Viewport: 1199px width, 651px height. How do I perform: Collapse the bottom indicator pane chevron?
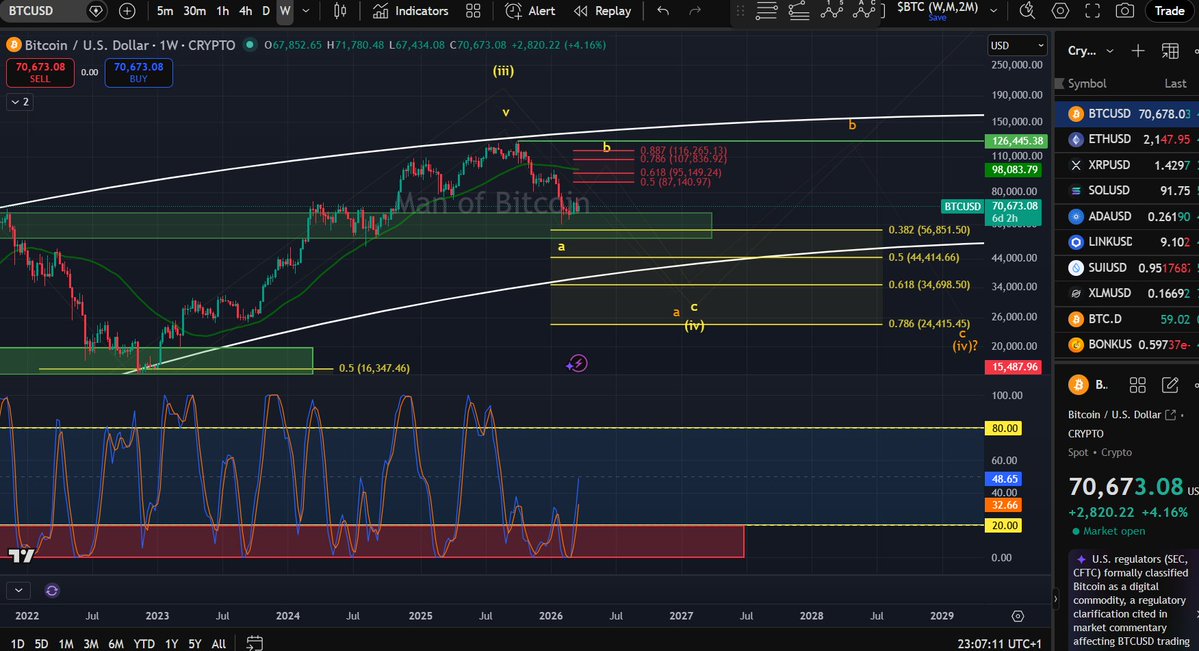point(18,591)
